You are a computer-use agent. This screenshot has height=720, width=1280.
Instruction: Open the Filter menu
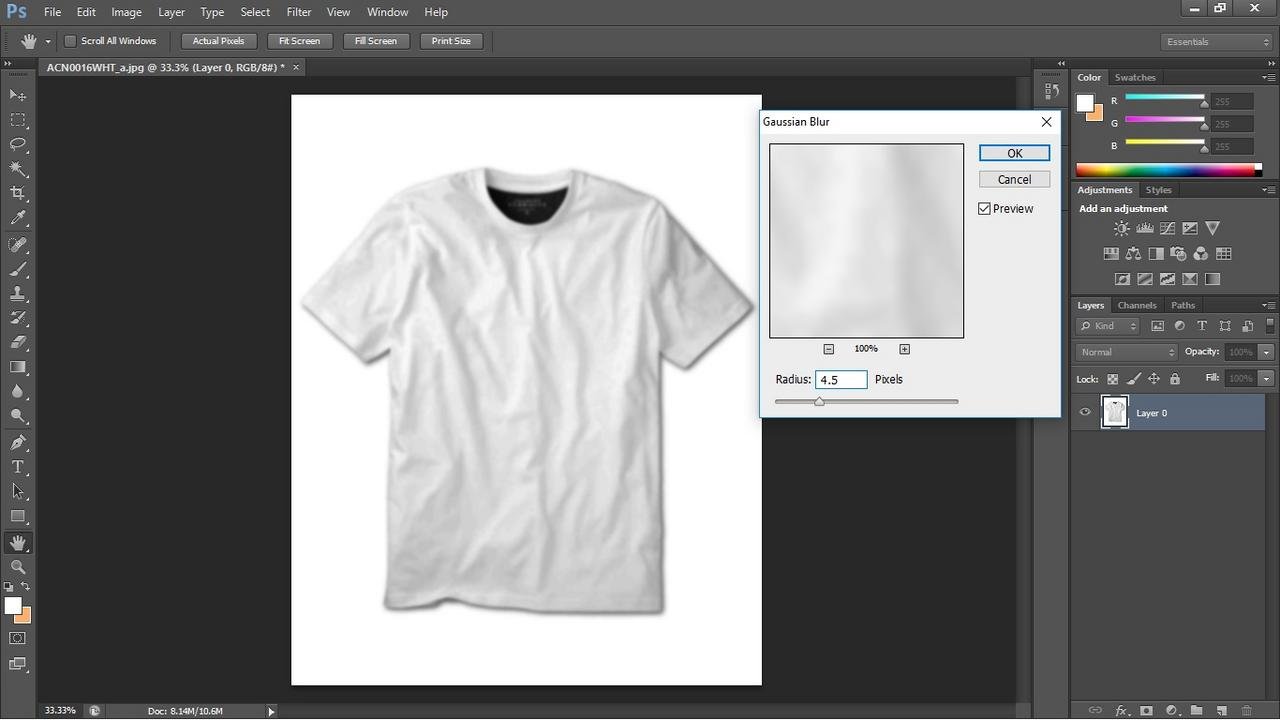(298, 12)
